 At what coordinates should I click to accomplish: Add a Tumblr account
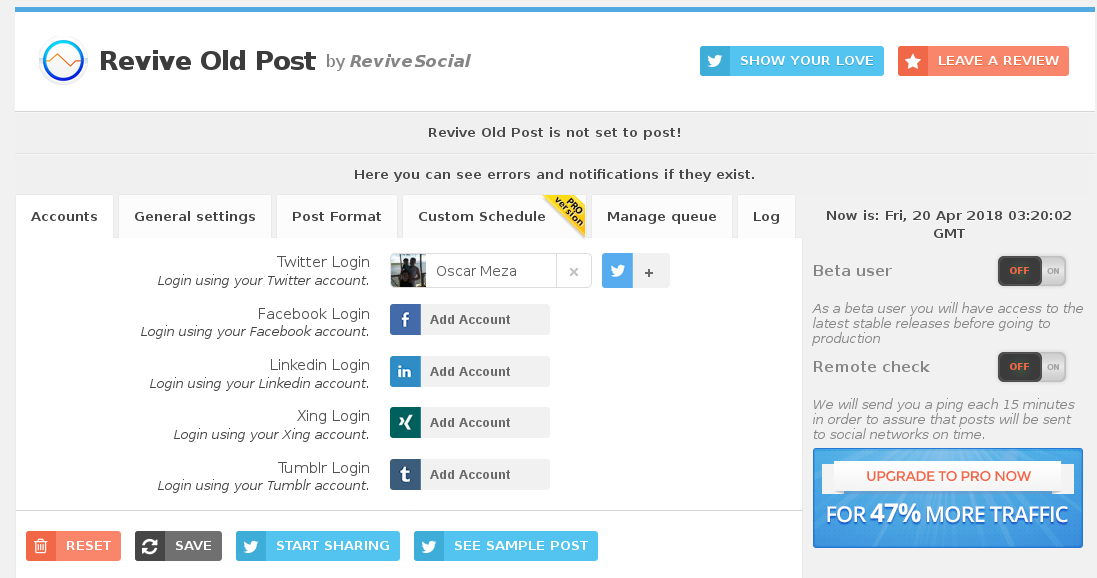click(470, 474)
